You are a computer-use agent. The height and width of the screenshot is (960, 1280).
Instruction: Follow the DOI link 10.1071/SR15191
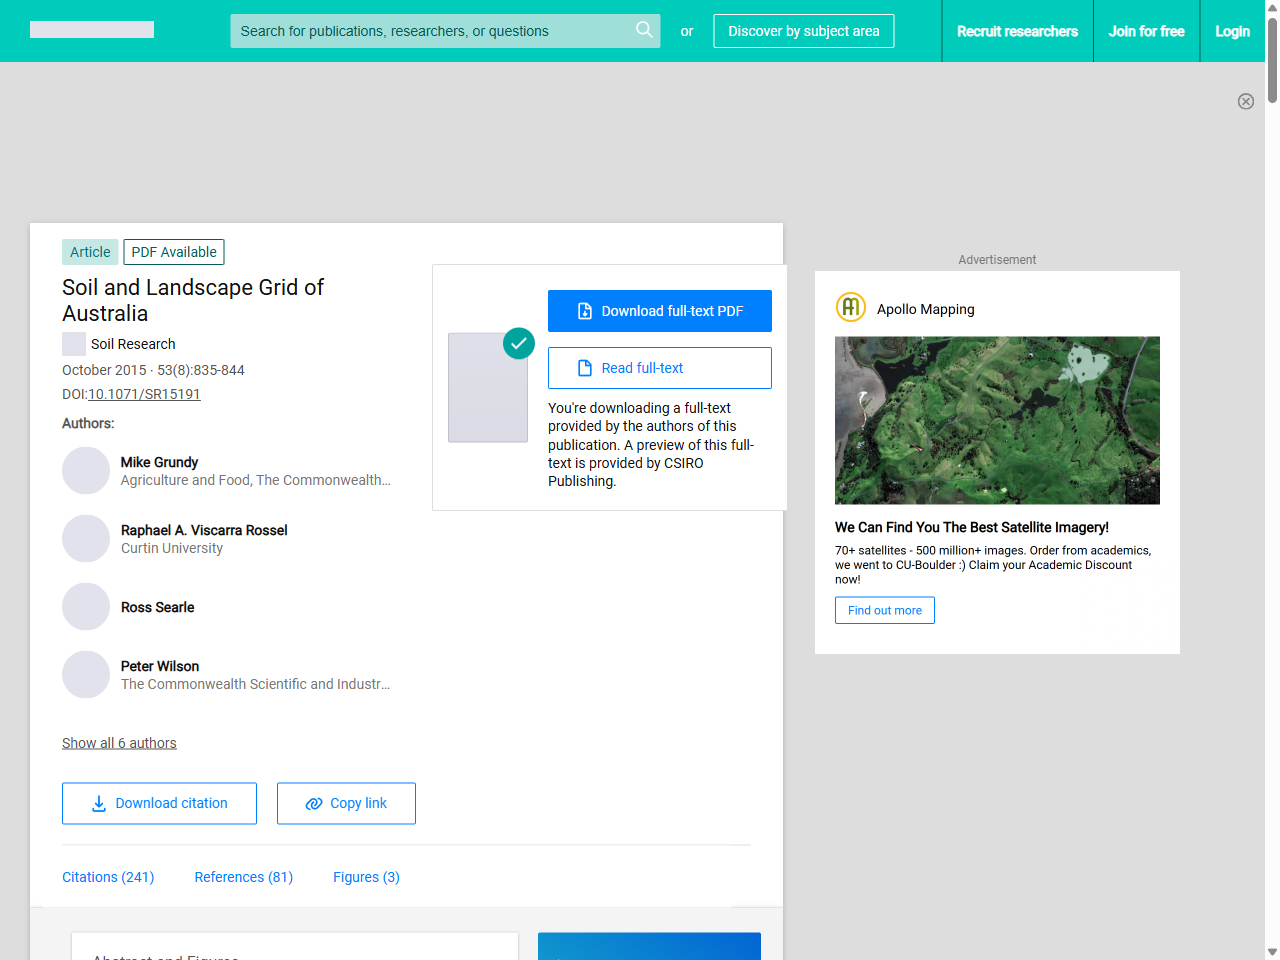(144, 394)
